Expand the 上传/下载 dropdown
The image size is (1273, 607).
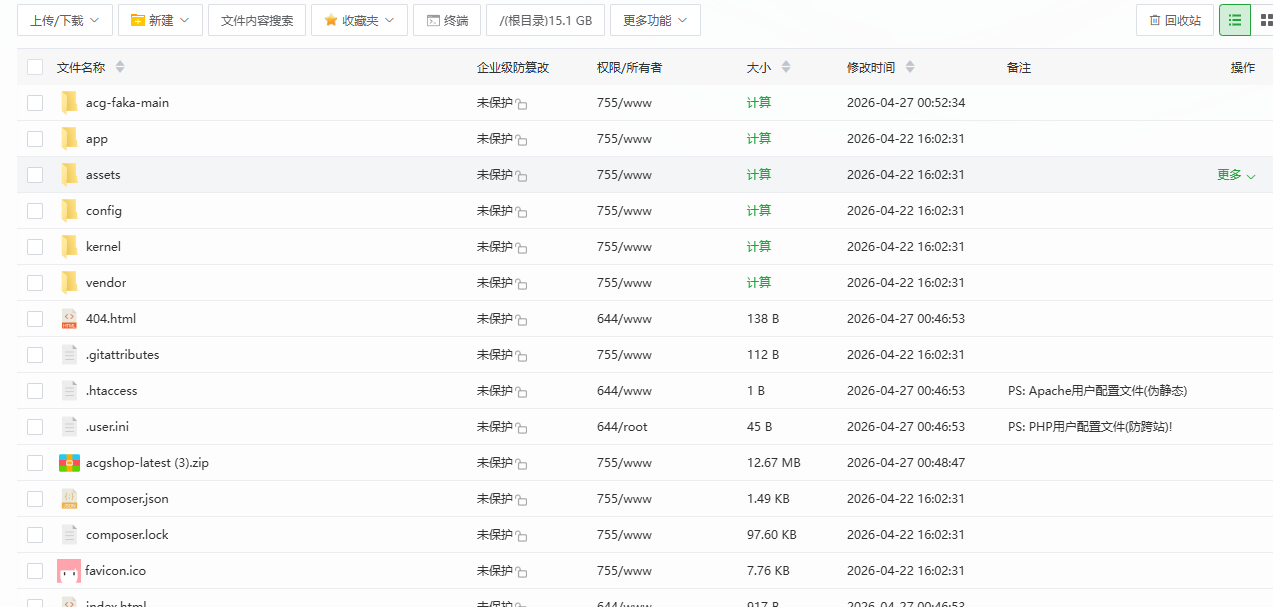click(65, 20)
